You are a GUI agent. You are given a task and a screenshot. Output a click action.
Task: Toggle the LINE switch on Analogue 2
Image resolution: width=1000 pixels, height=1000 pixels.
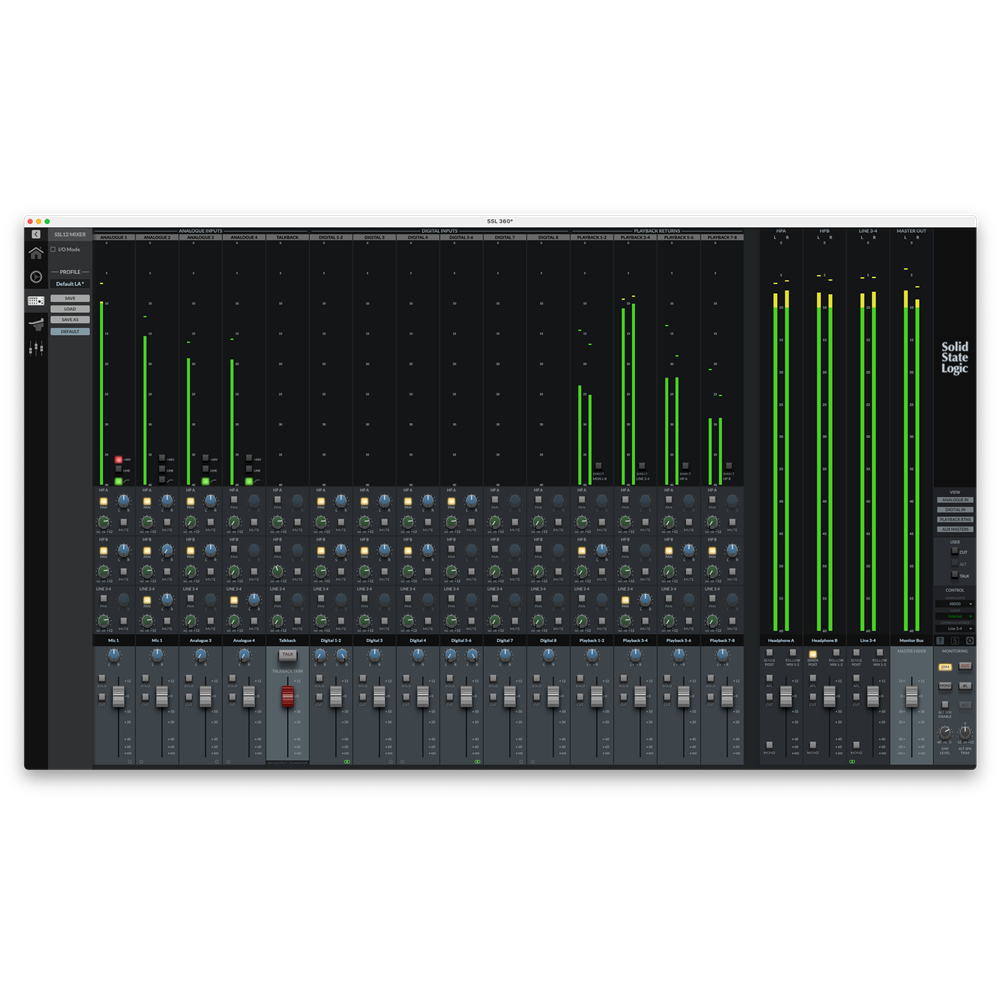pos(162,469)
